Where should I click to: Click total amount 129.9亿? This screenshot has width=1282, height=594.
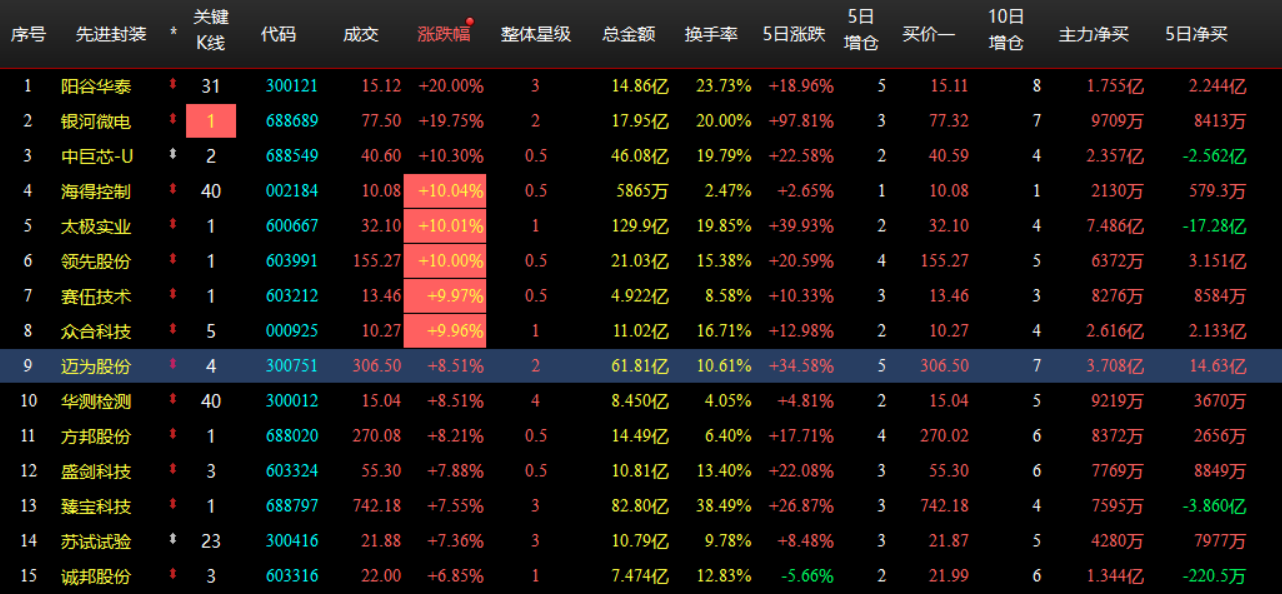tap(640, 227)
